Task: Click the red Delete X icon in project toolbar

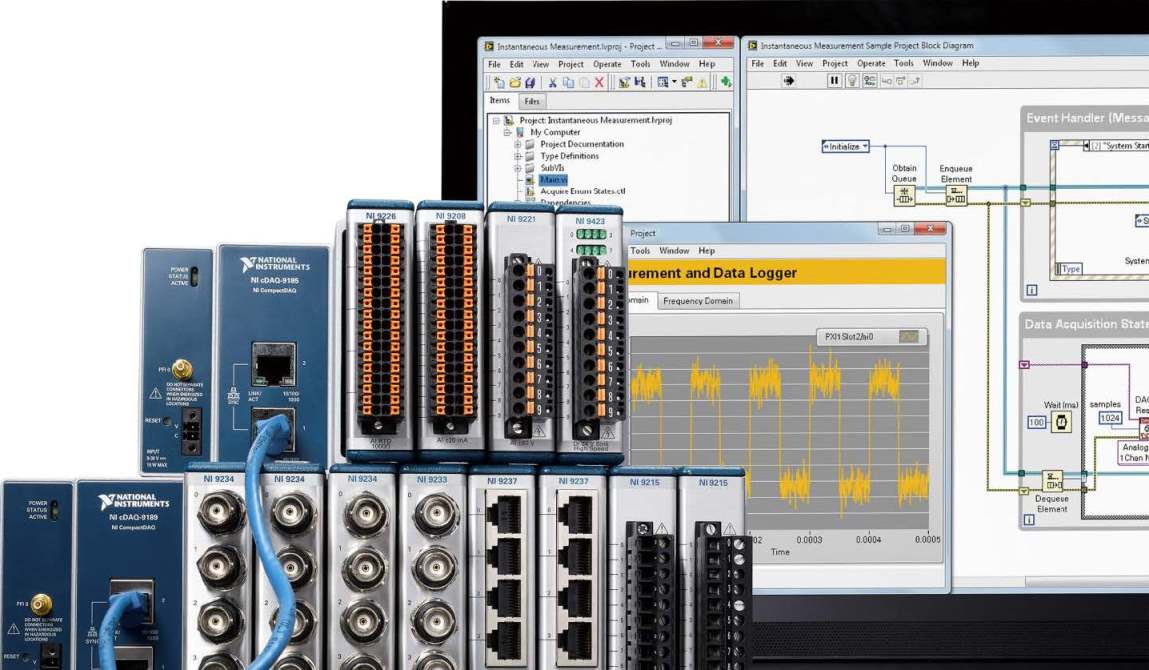Action: pyautogui.click(x=600, y=82)
